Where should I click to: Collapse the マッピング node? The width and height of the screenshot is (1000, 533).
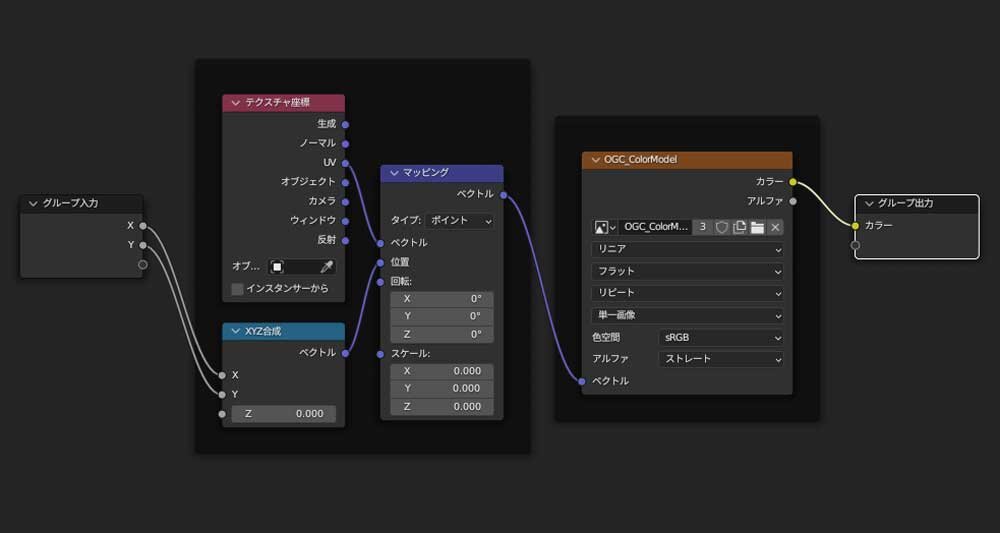(393, 172)
